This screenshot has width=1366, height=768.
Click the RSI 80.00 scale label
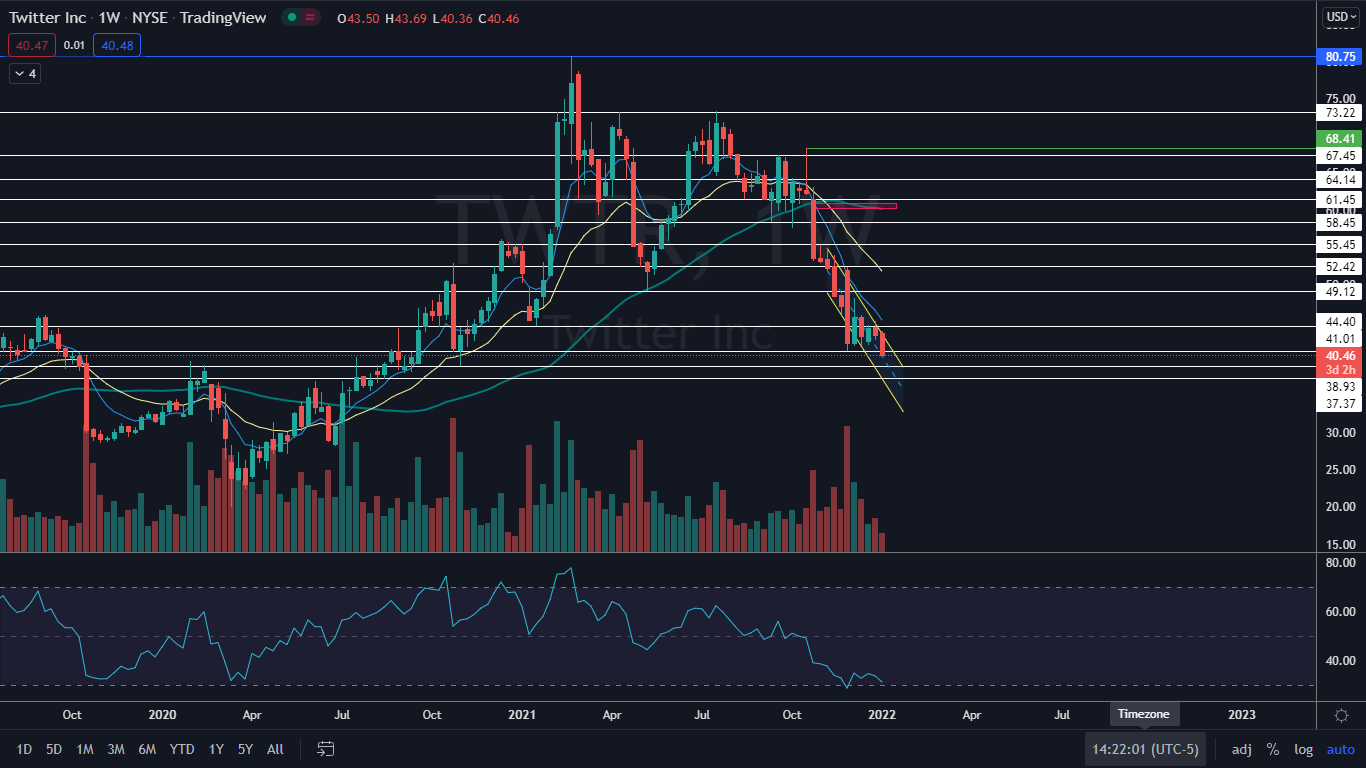(1340, 563)
